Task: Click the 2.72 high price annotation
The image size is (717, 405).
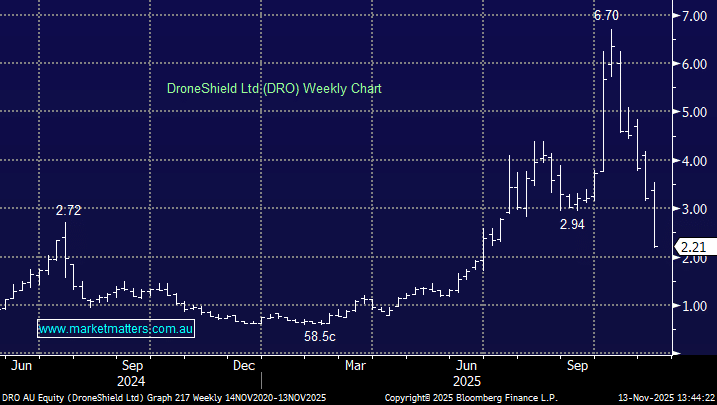Action: coord(68,211)
